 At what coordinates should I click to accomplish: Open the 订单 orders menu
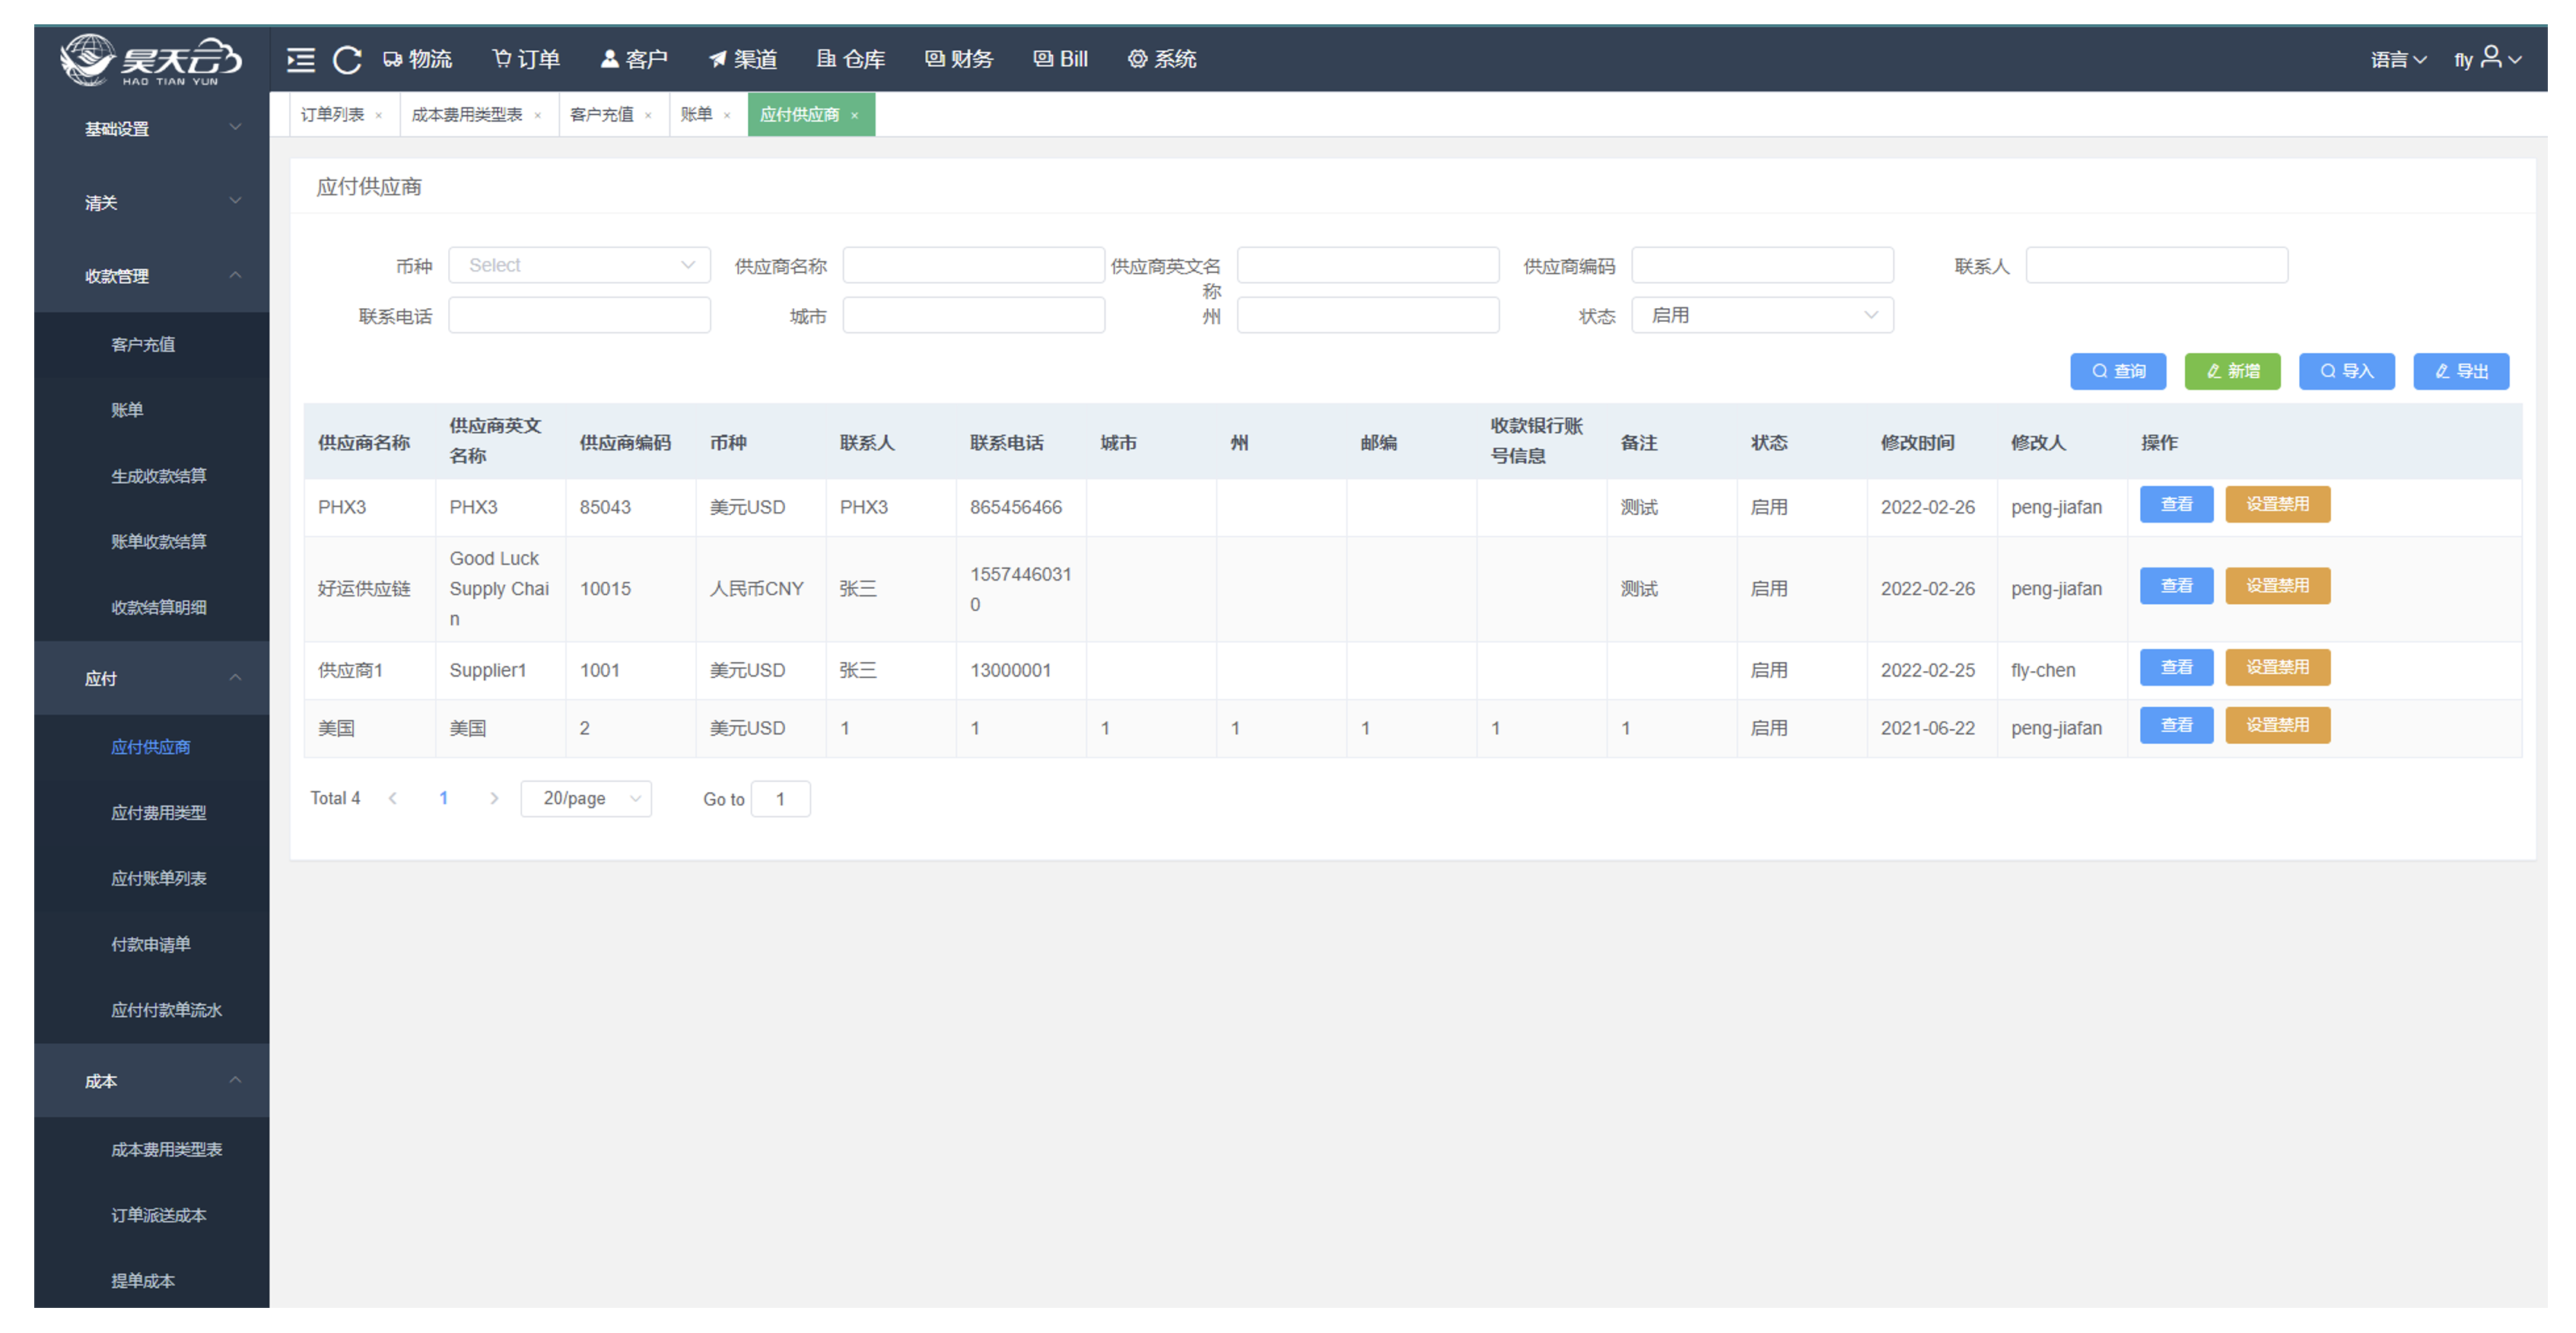pos(527,59)
